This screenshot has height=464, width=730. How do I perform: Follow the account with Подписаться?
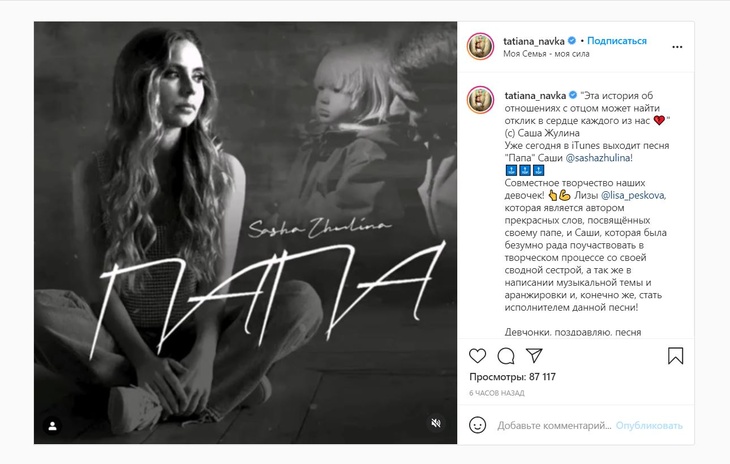616,41
